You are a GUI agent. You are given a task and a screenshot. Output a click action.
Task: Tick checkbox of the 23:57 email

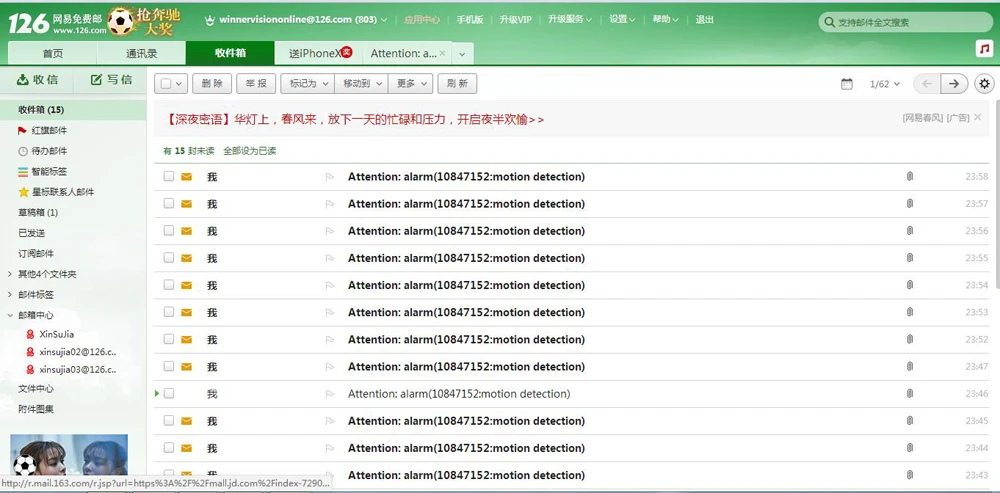click(168, 203)
